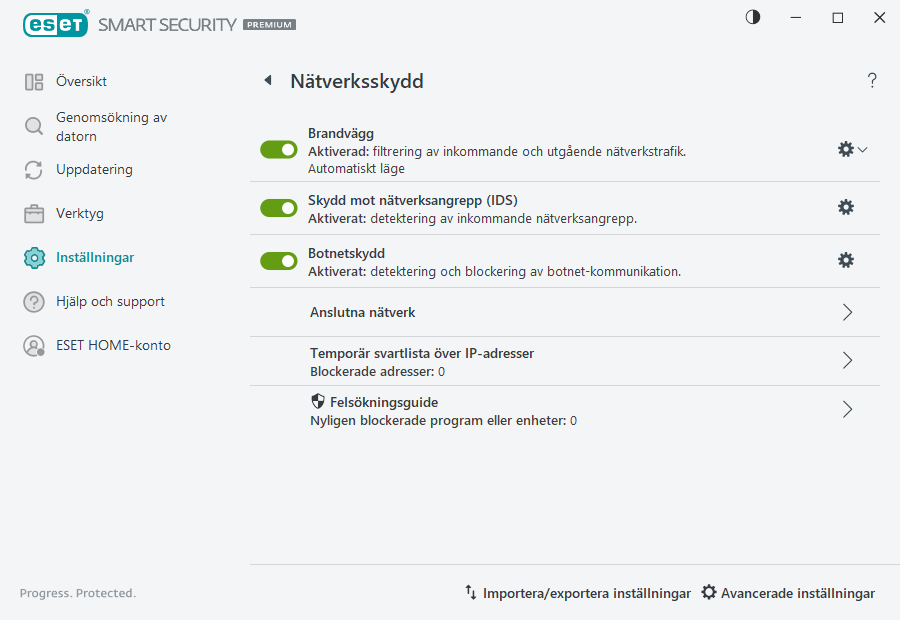Disable the Brandvägg protection toggle

[x=278, y=149]
